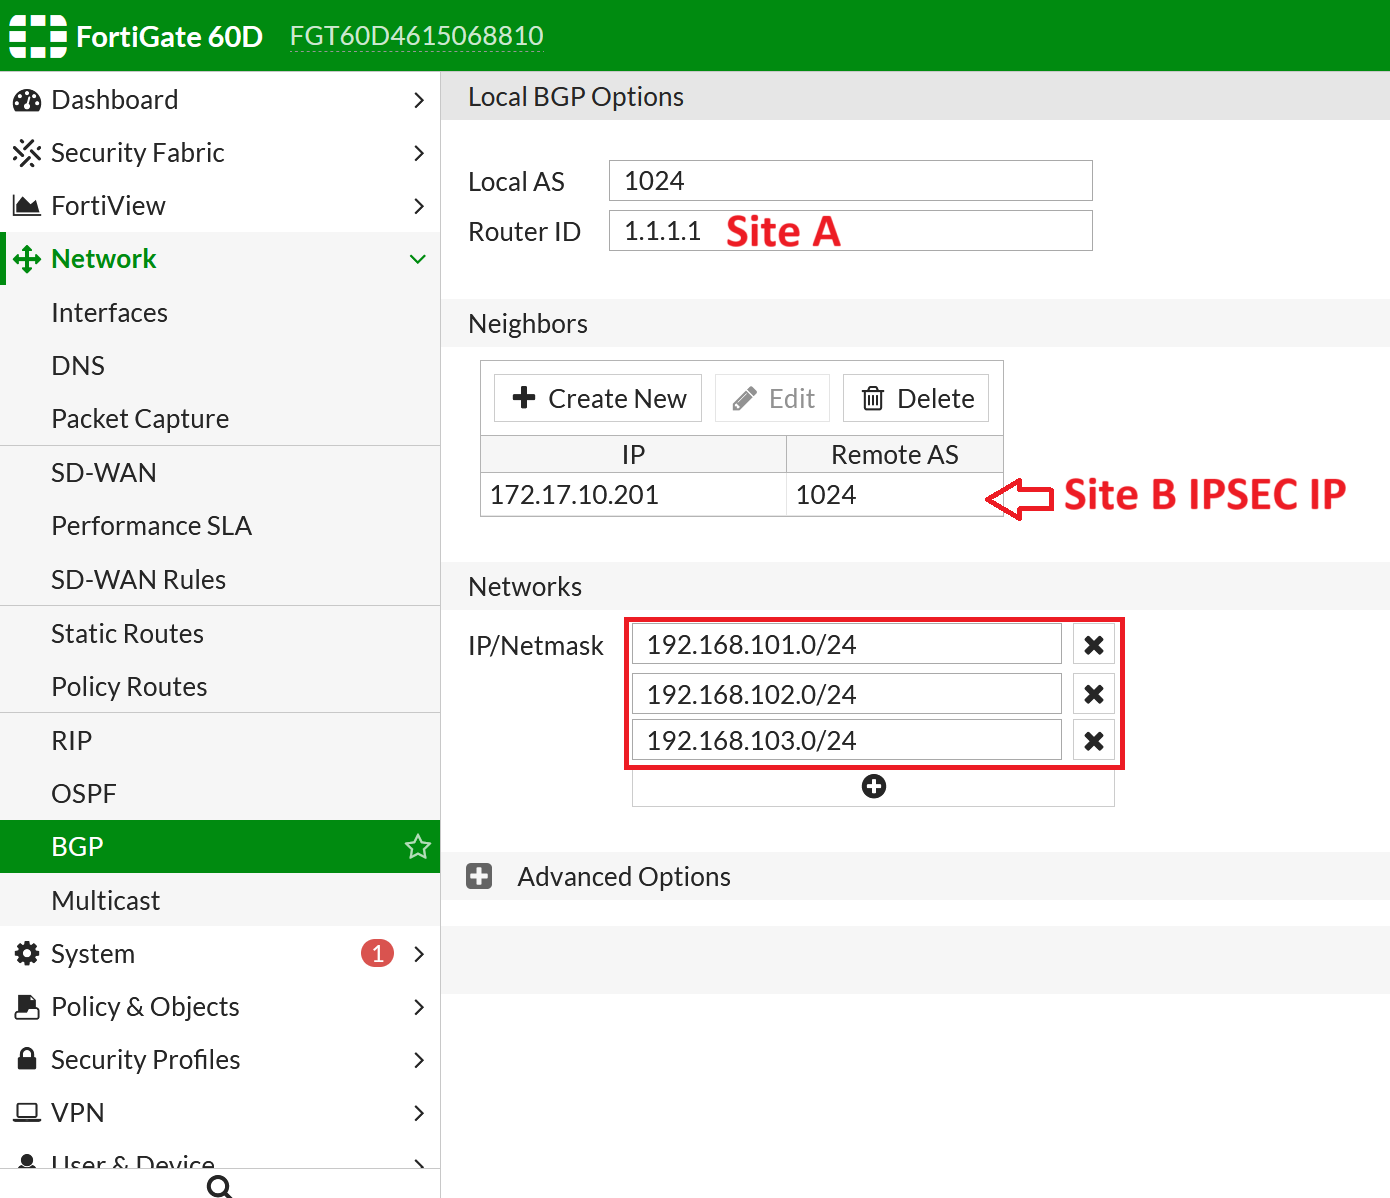Expand the VPN menu chevron
1390x1198 pixels.
419,1113
